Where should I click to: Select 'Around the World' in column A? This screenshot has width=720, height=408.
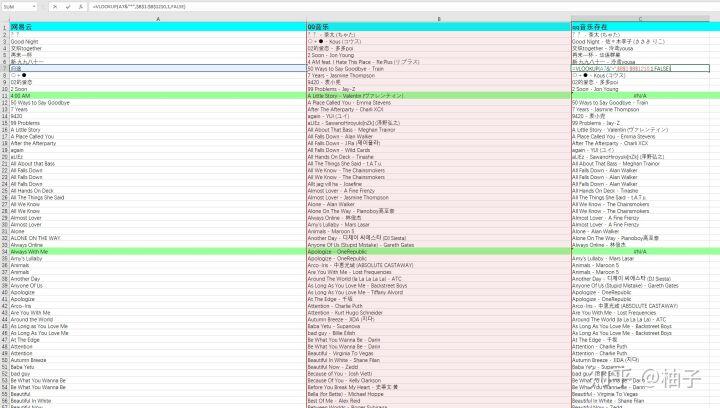pos(158,319)
